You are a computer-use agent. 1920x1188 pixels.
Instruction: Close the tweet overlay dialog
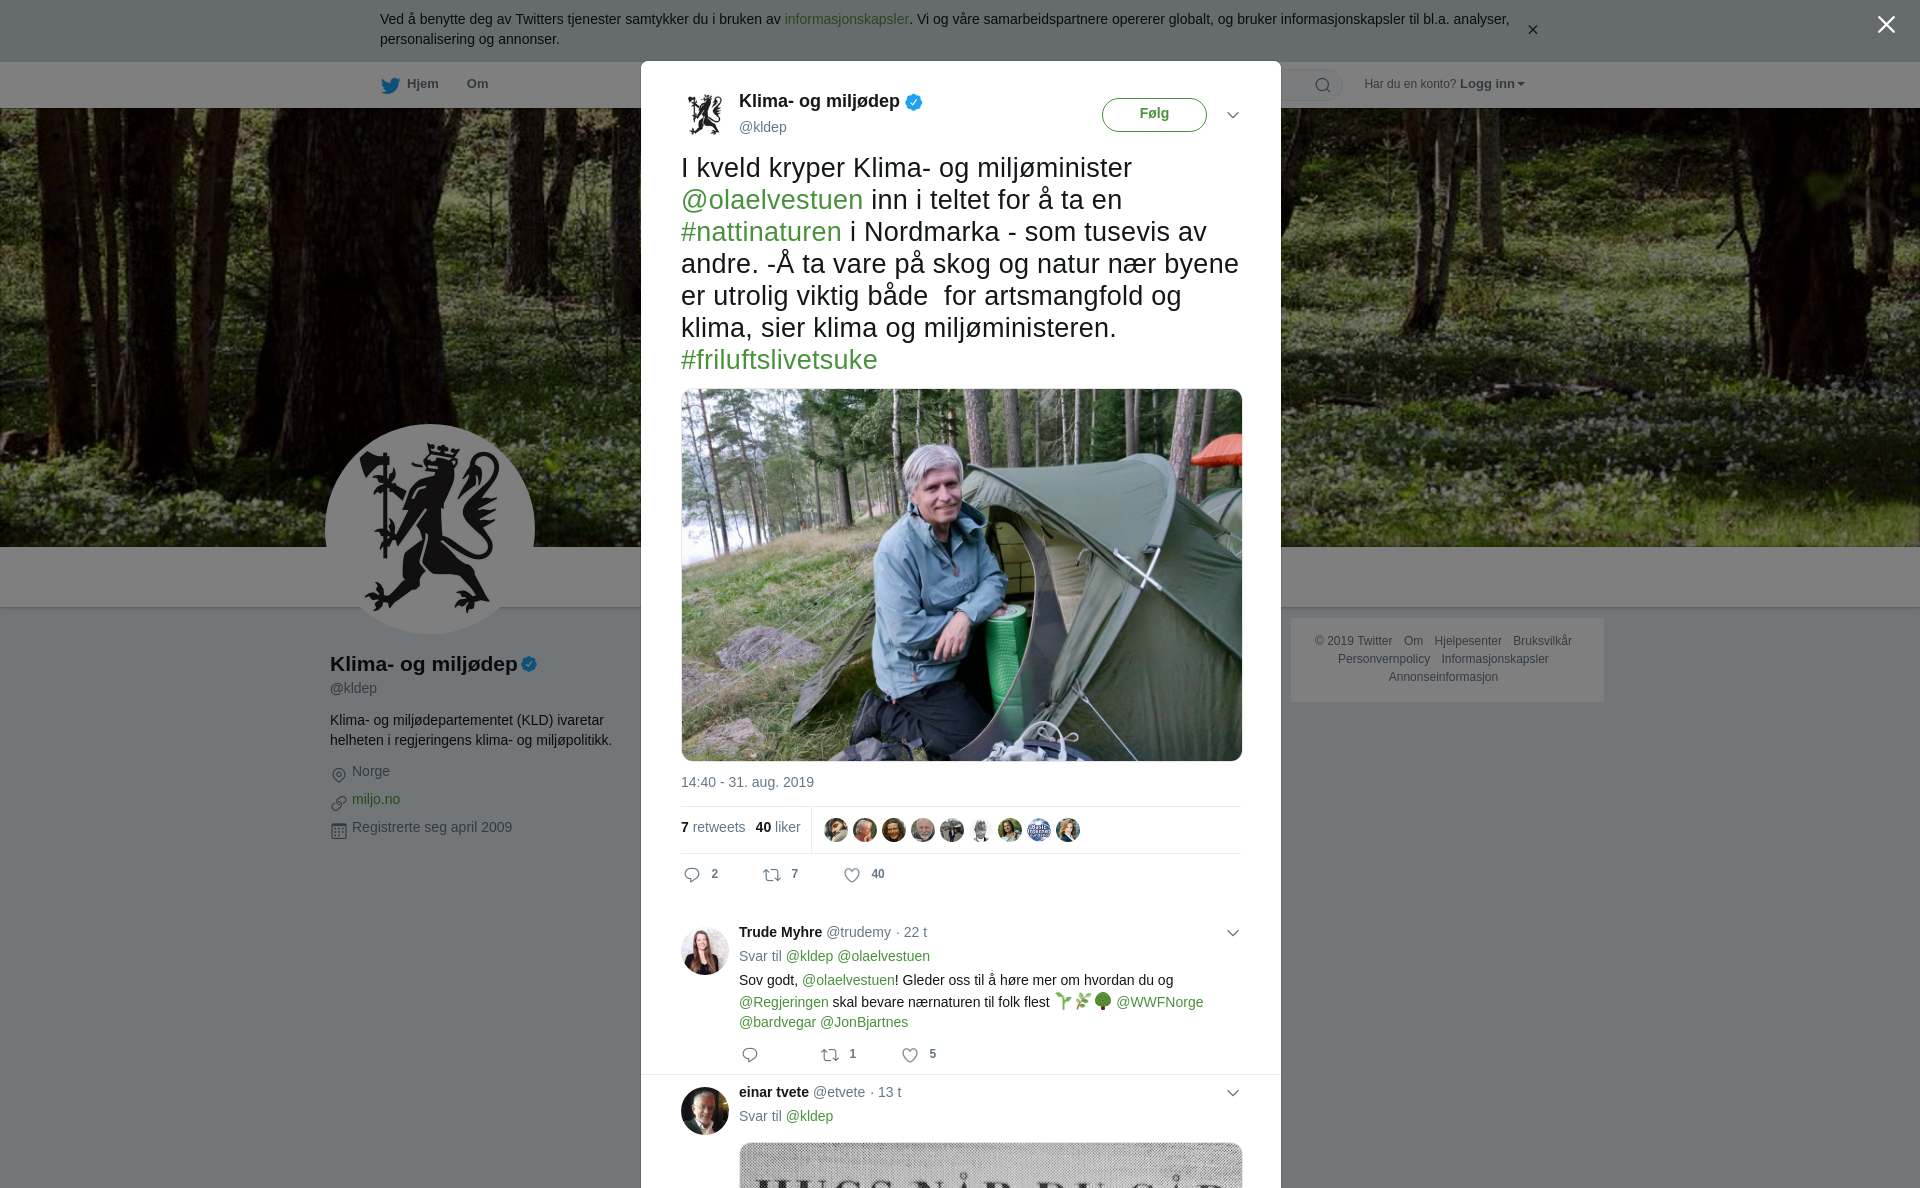1886,25
